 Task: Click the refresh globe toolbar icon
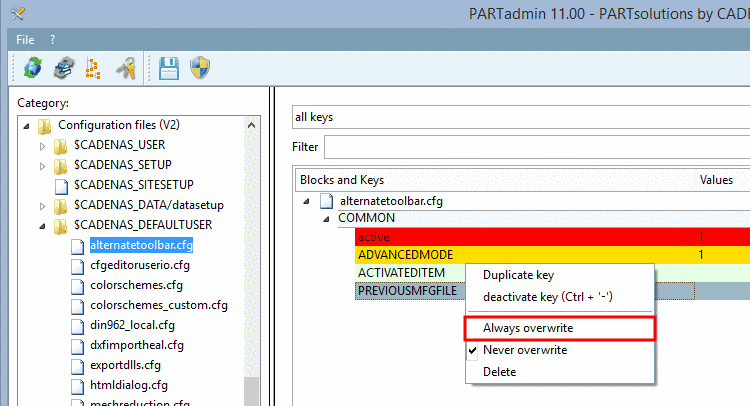33,68
